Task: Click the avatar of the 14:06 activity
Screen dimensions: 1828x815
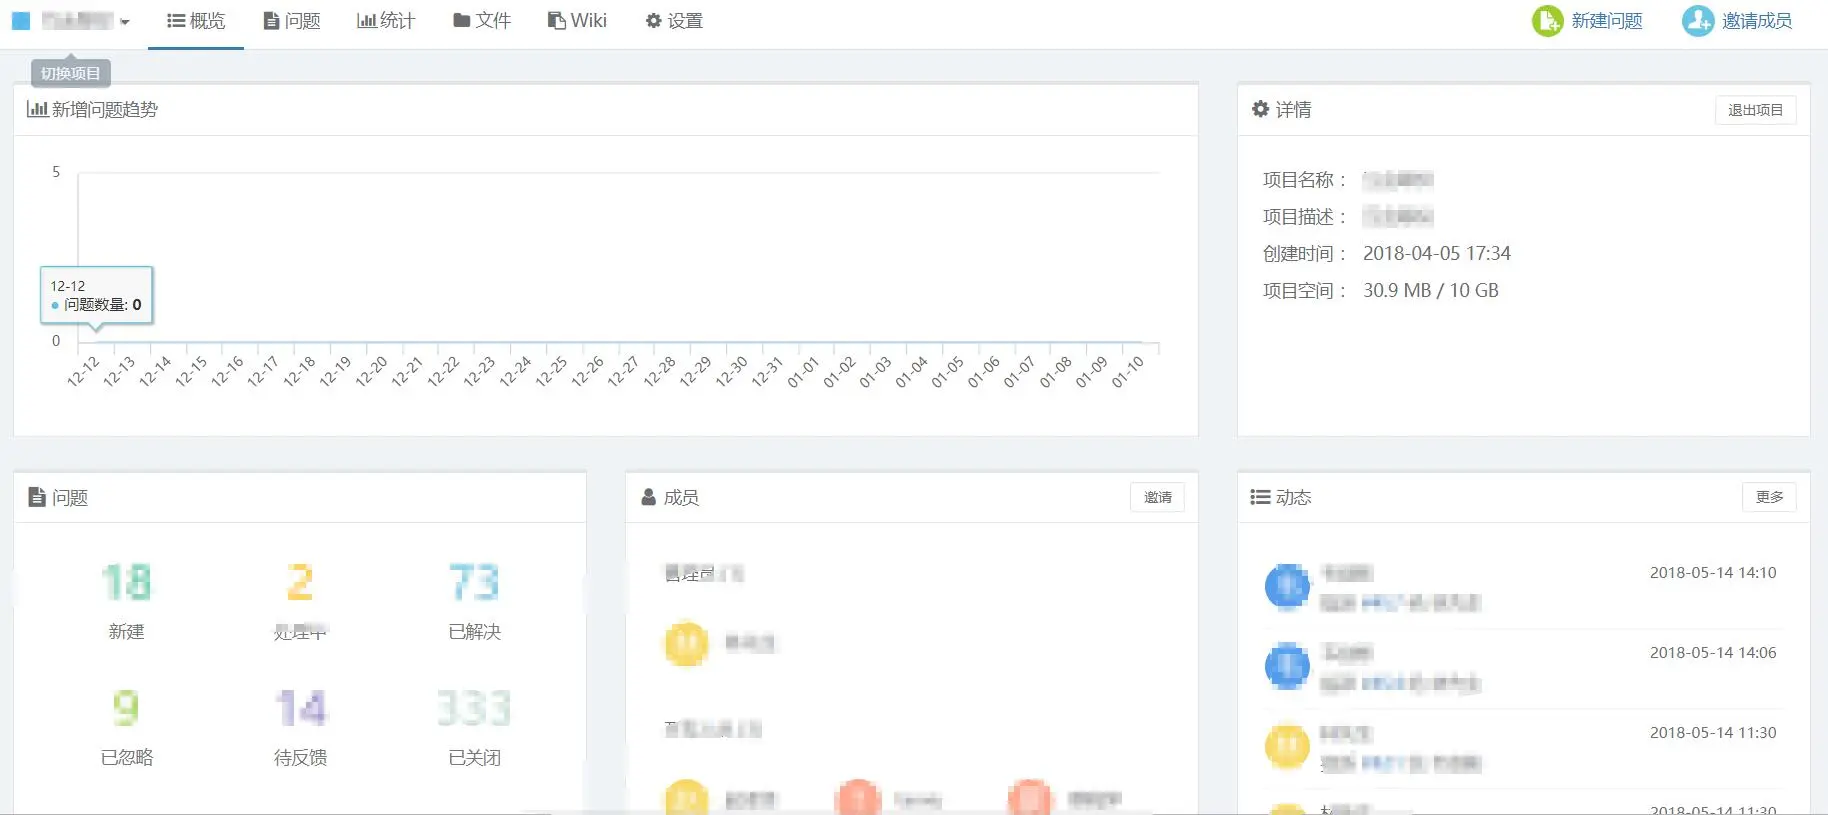Action: pyautogui.click(x=1287, y=667)
